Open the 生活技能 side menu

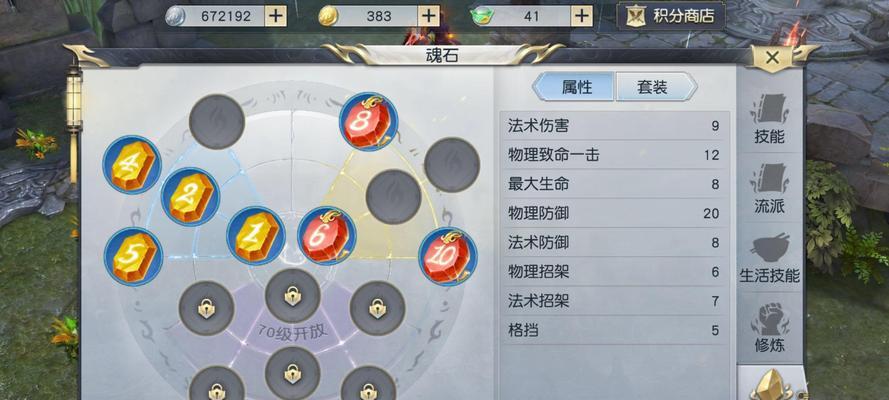(x=769, y=258)
